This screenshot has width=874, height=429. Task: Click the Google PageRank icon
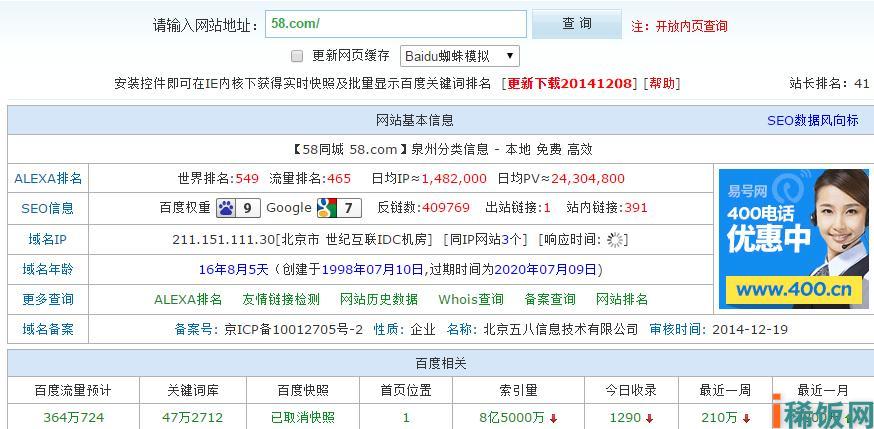coord(339,208)
